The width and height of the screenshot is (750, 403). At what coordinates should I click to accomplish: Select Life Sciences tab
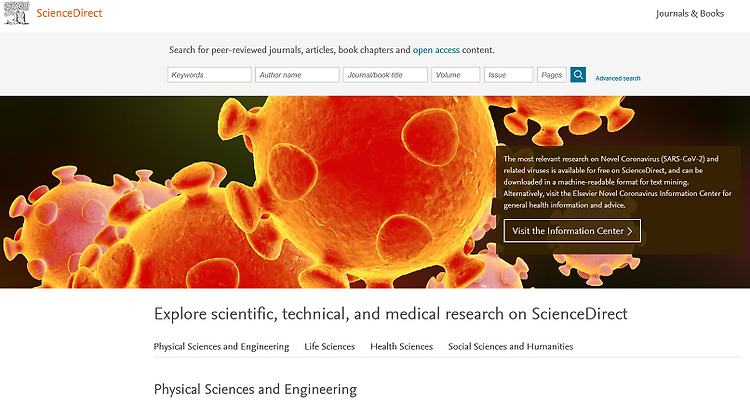pos(330,347)
